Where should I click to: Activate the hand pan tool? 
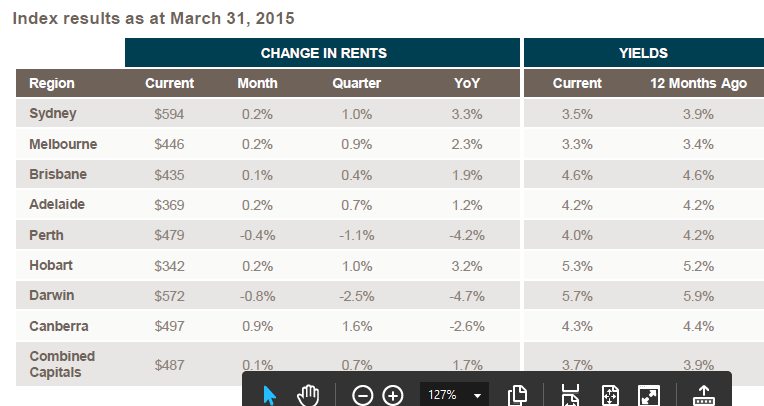point(308,394)
